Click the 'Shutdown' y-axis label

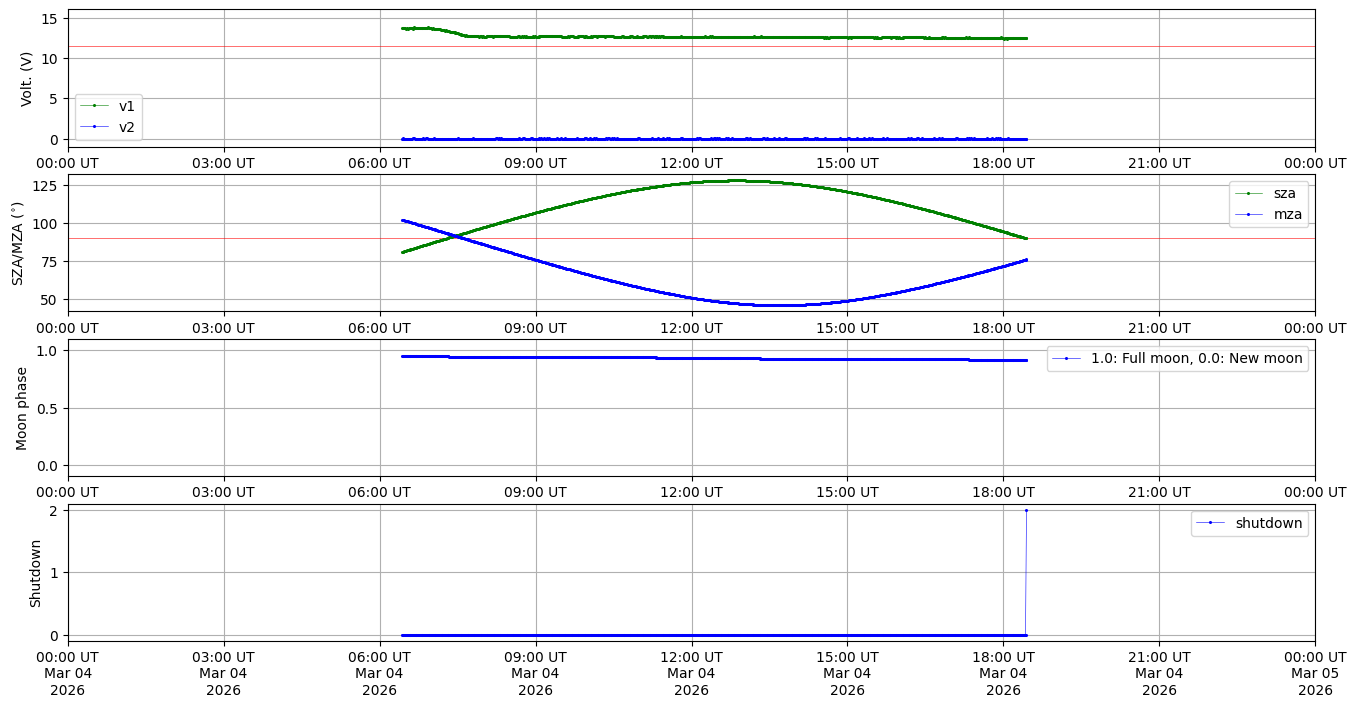[36, 573]
